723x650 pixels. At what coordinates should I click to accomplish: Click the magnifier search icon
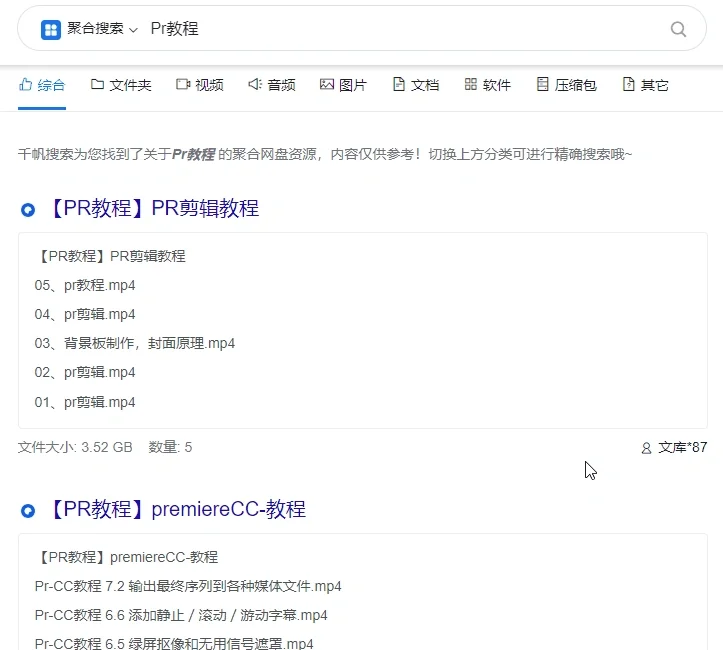pyautogui.click(x=678, y=29)
